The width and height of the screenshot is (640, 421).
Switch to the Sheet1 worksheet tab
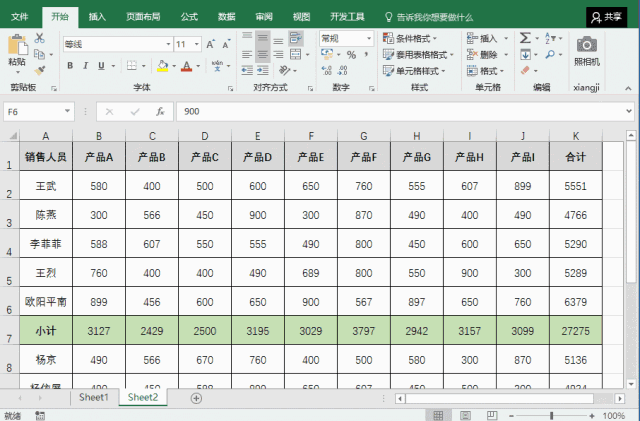(x=95, y=397)
